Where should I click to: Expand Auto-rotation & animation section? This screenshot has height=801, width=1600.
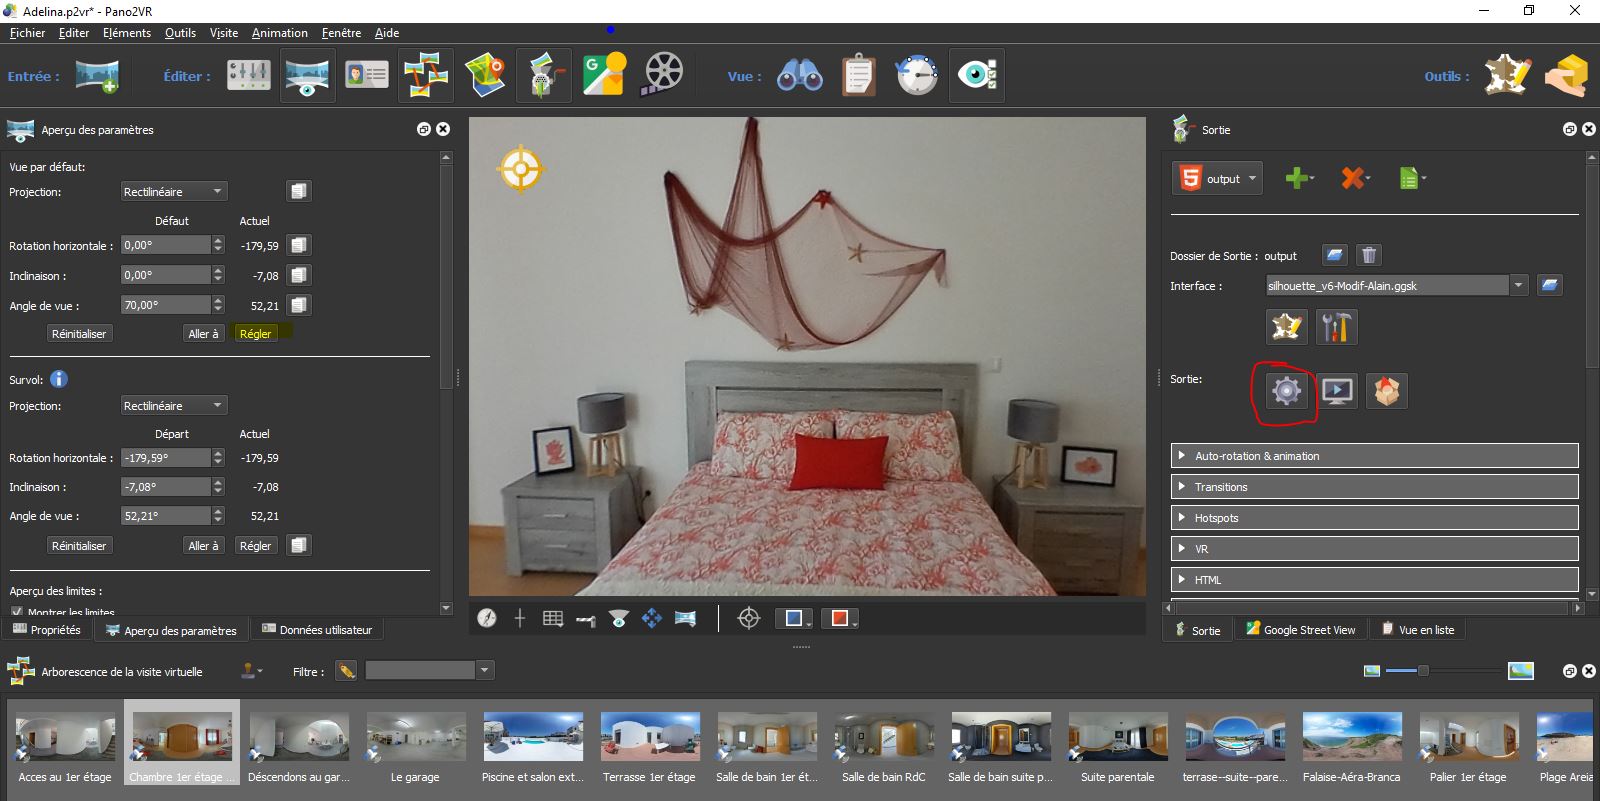click(1374, 455)
